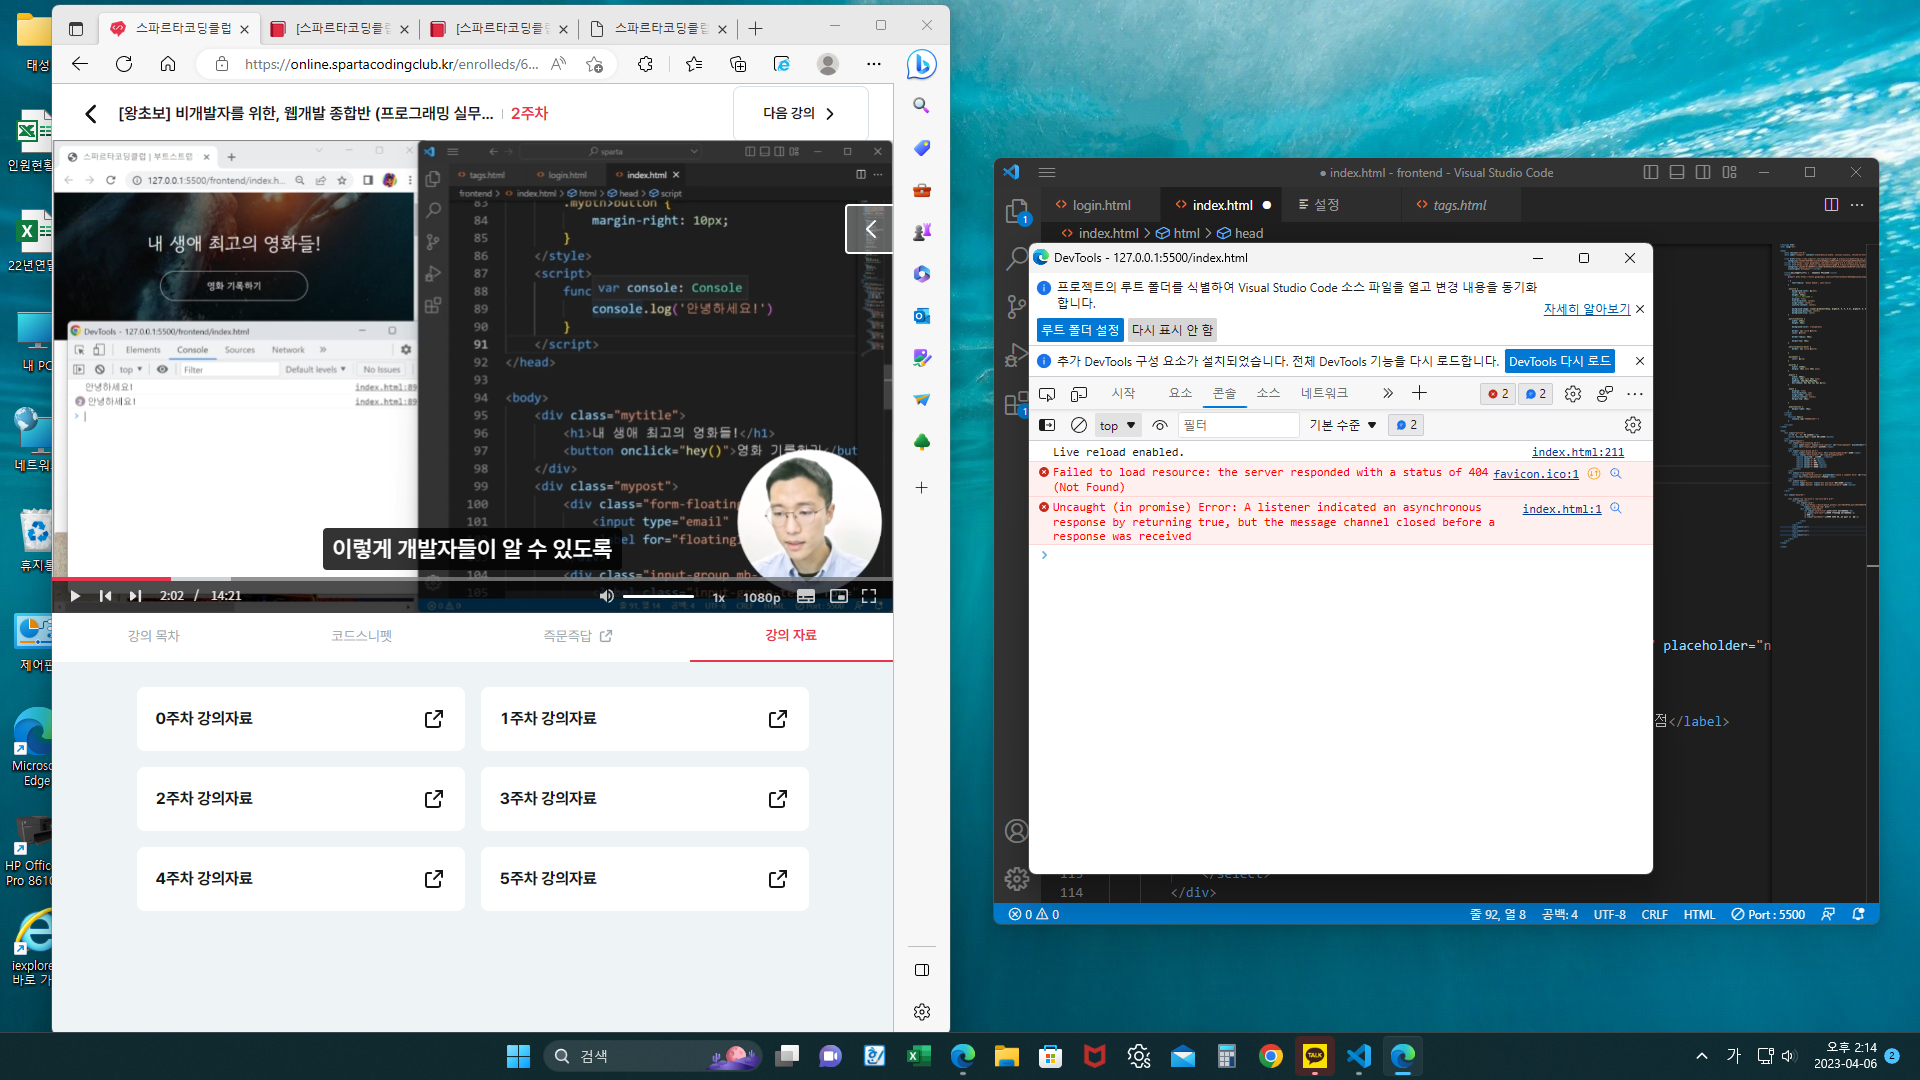The image size is (1920, 1080).
Task: Change video quality 1080p
Action: [761, 597]
